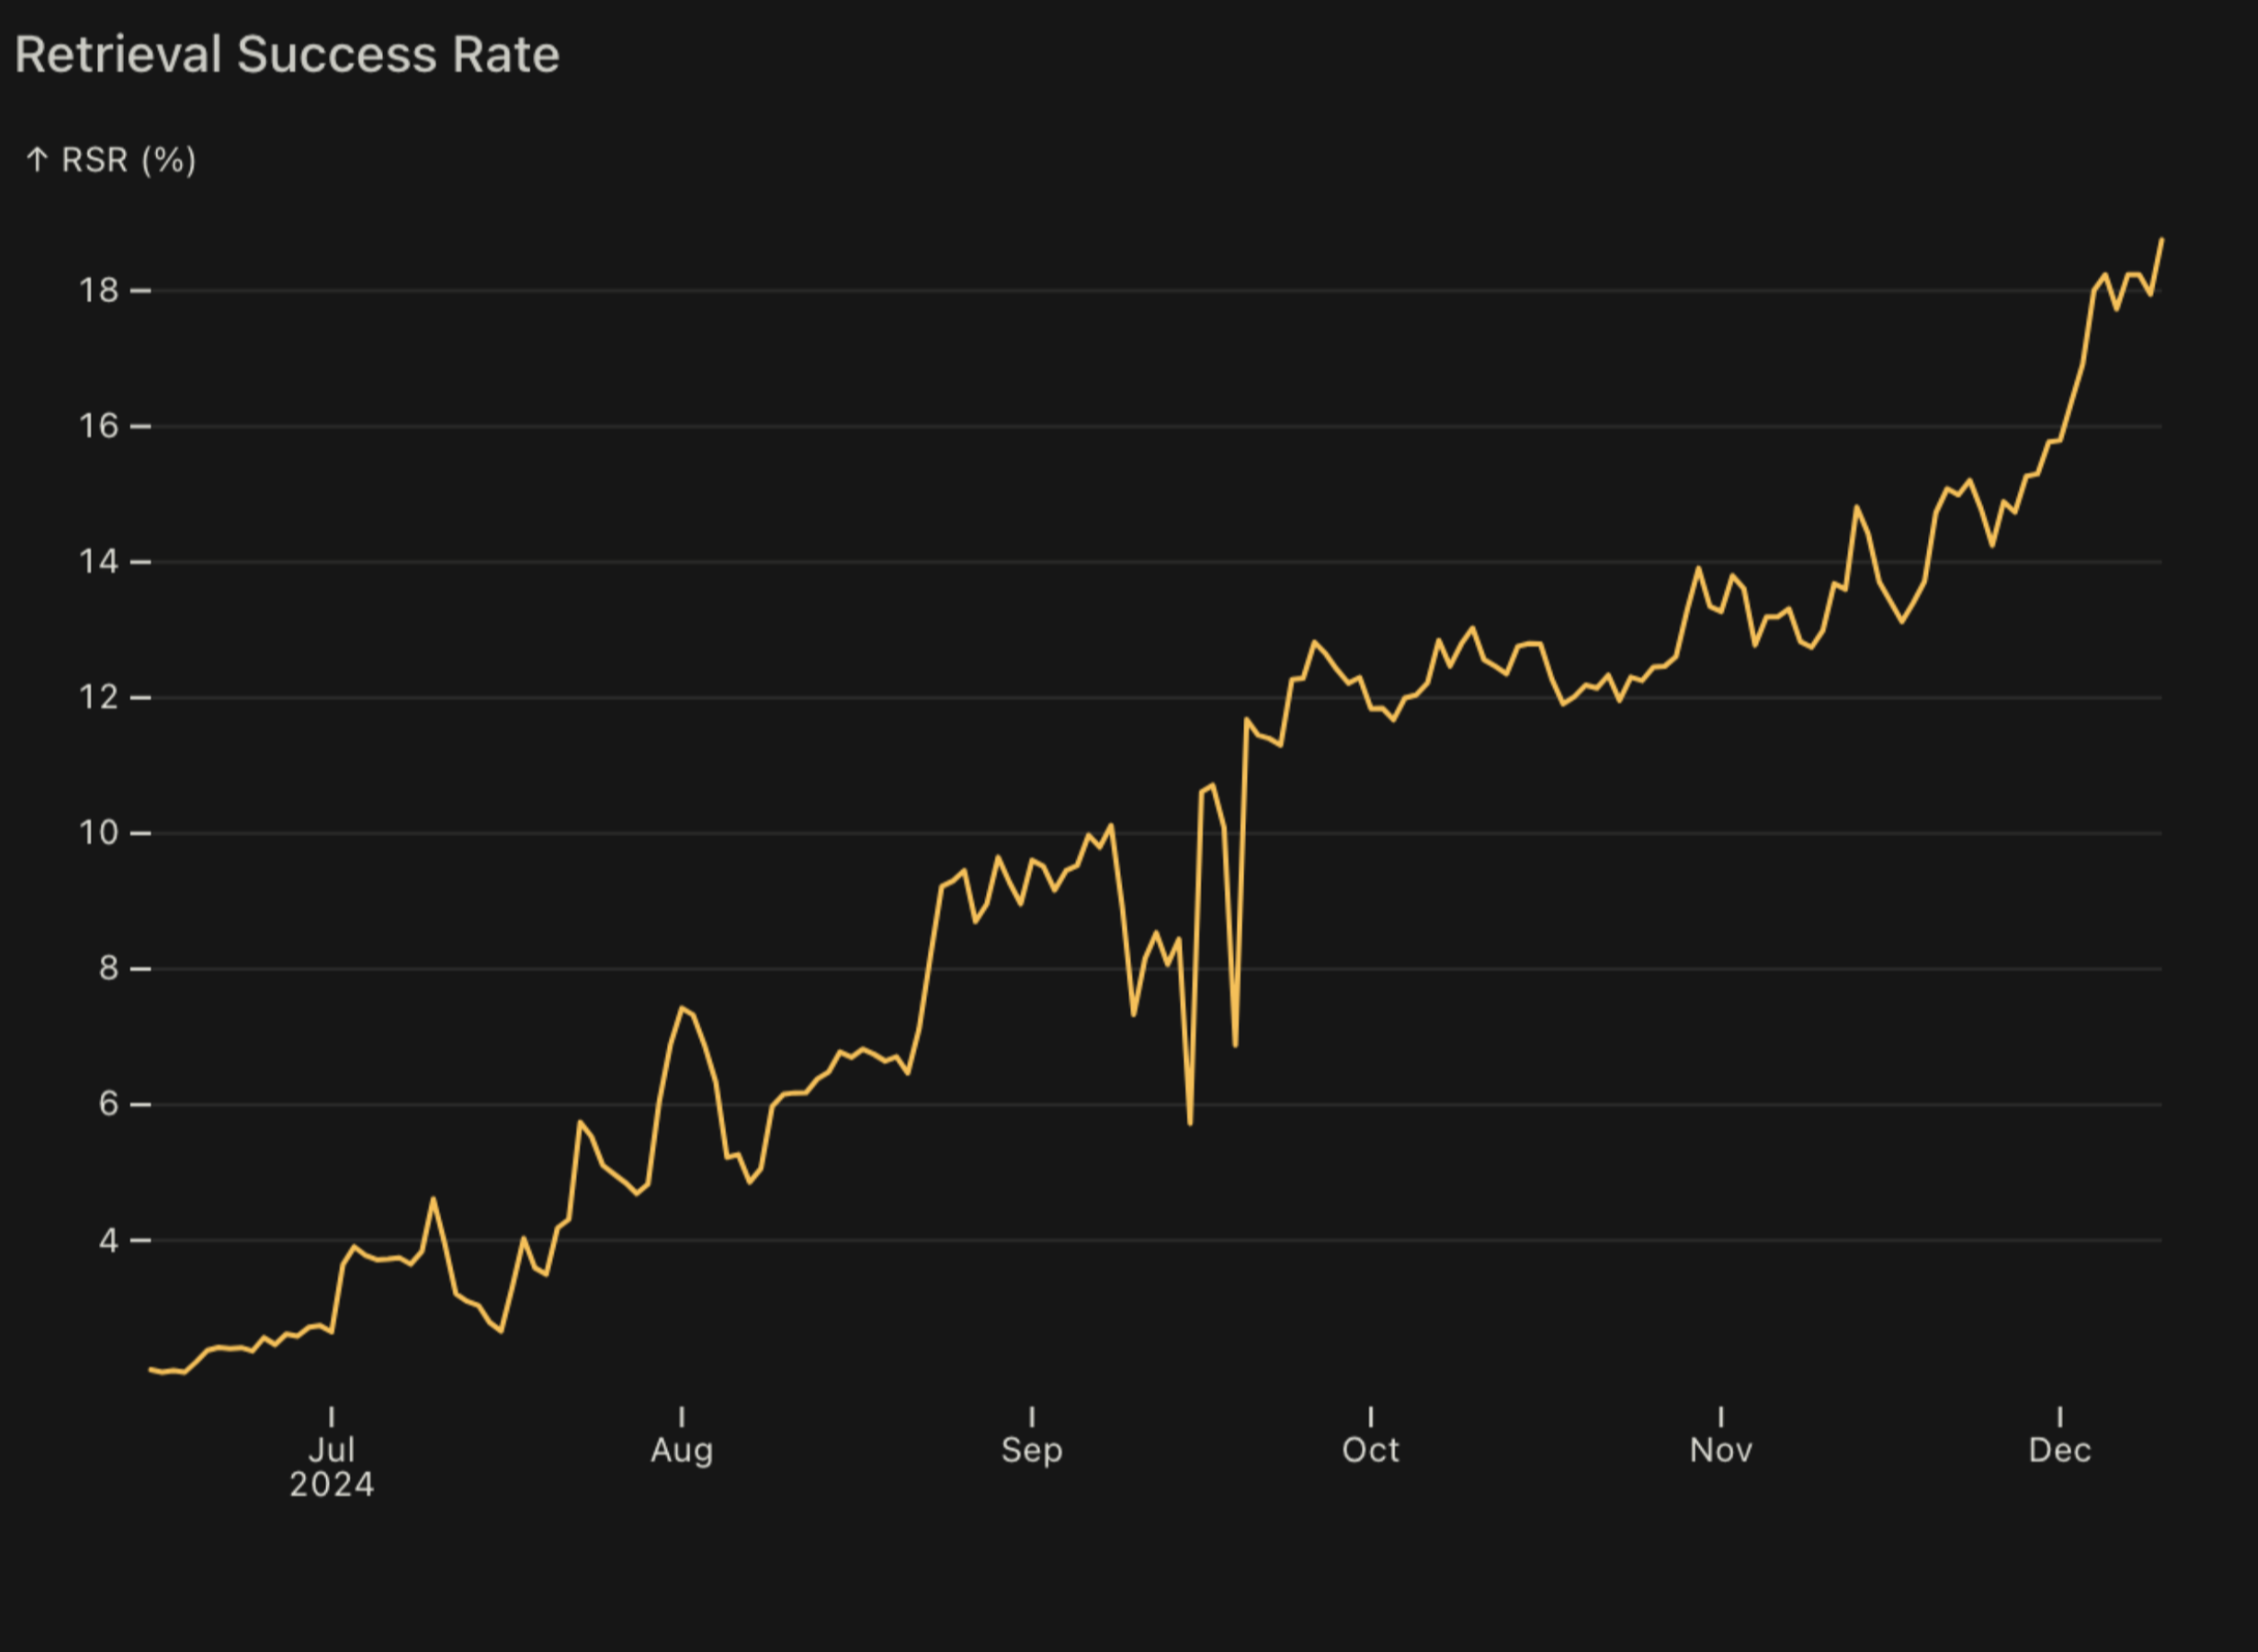The image size is (2258, 1652).
Task: Click the 4 y-axis tick label
Action: (x=108, y=1241)
